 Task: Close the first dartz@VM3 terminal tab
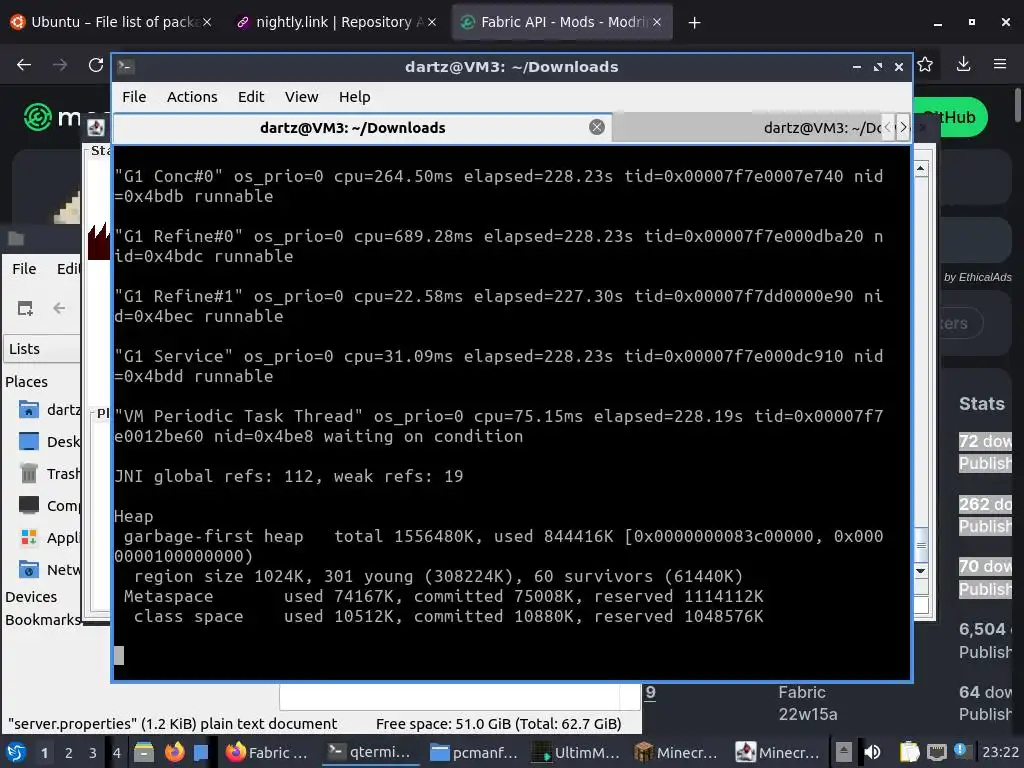click(596, 127)
